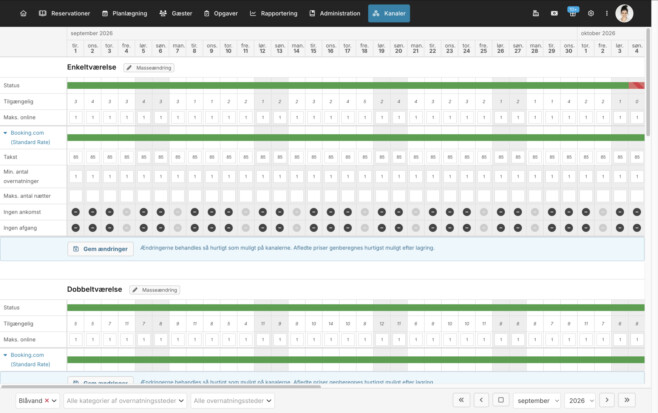Toggle Ingen ankomst for Saturday September 5
The width and height of the screenshot is (658, 413).
[x=144, y=212]
